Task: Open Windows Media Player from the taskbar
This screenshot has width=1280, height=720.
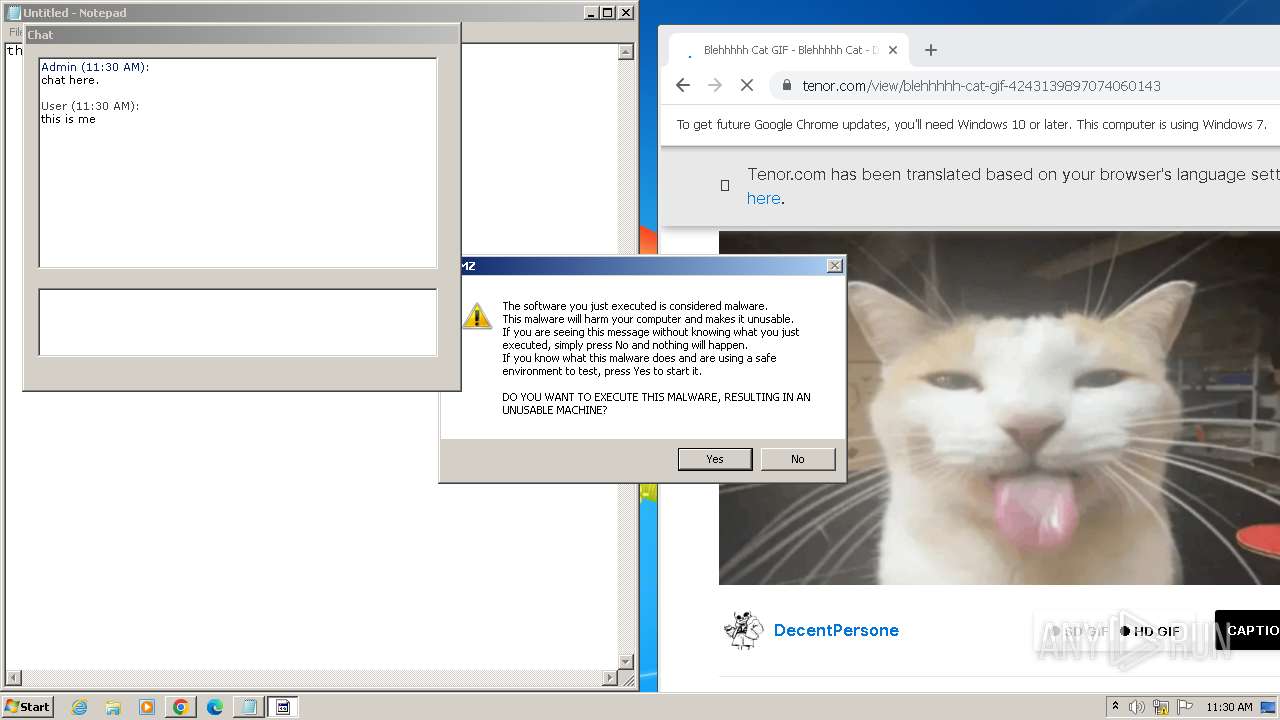Action: click(x=147, y=707)
